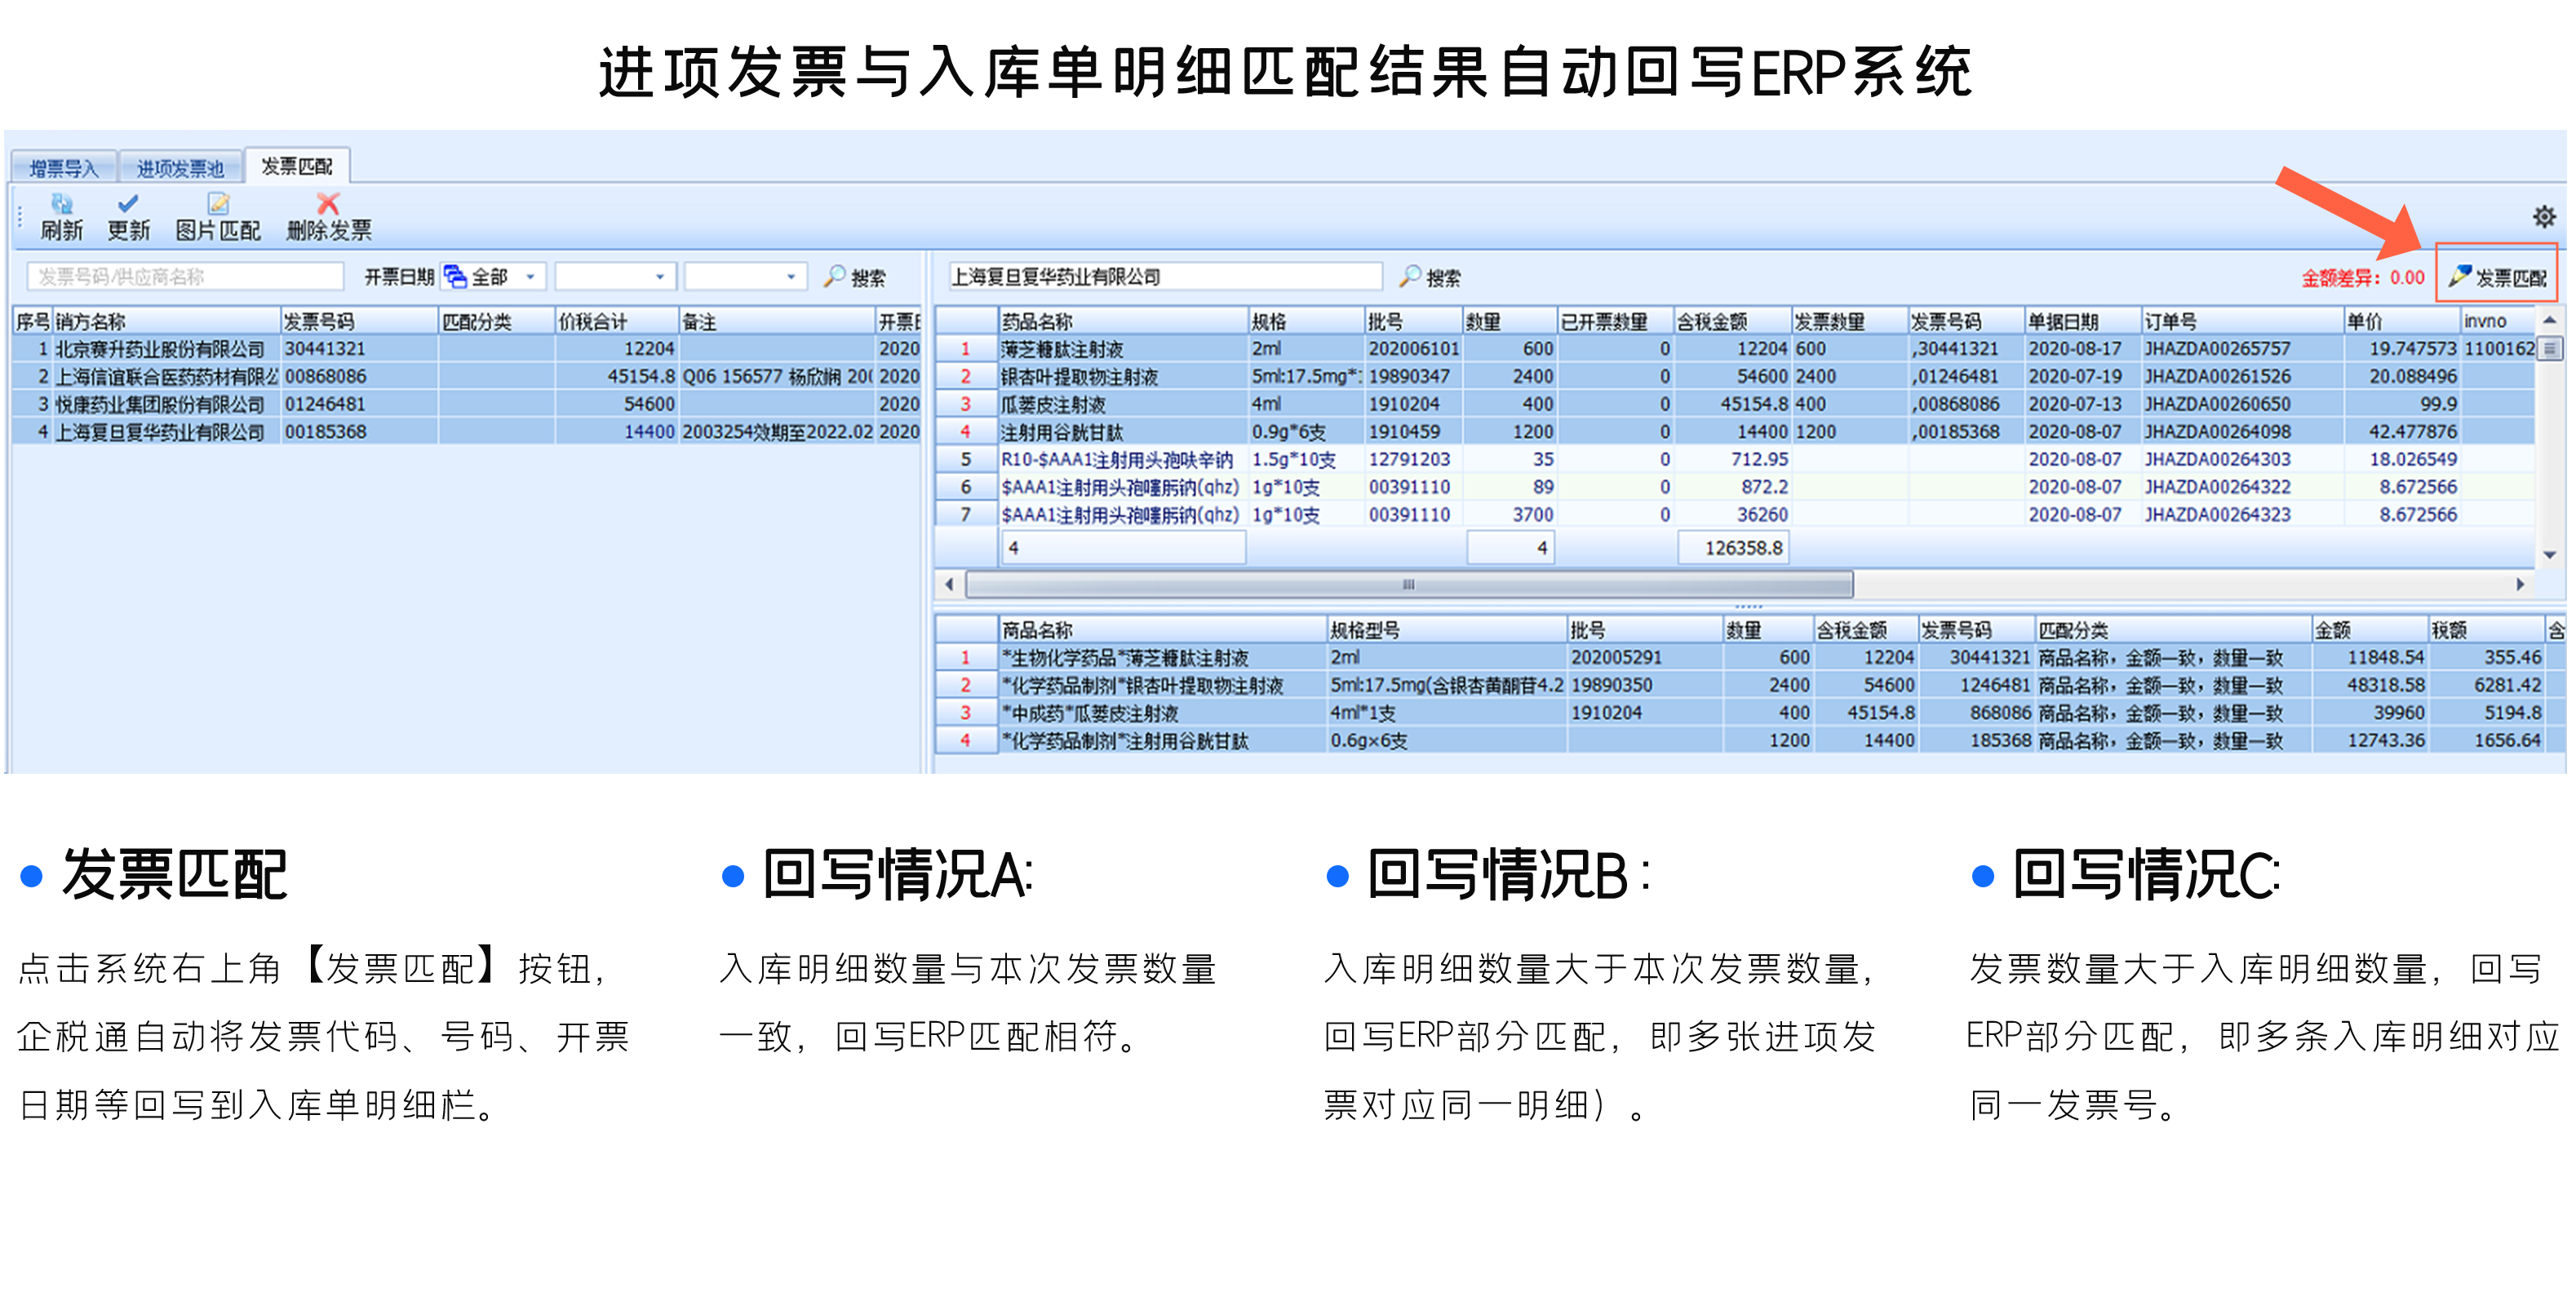Select drug row 瓜蒌皮注射液 in the warehouse grid

point(1735,404)
